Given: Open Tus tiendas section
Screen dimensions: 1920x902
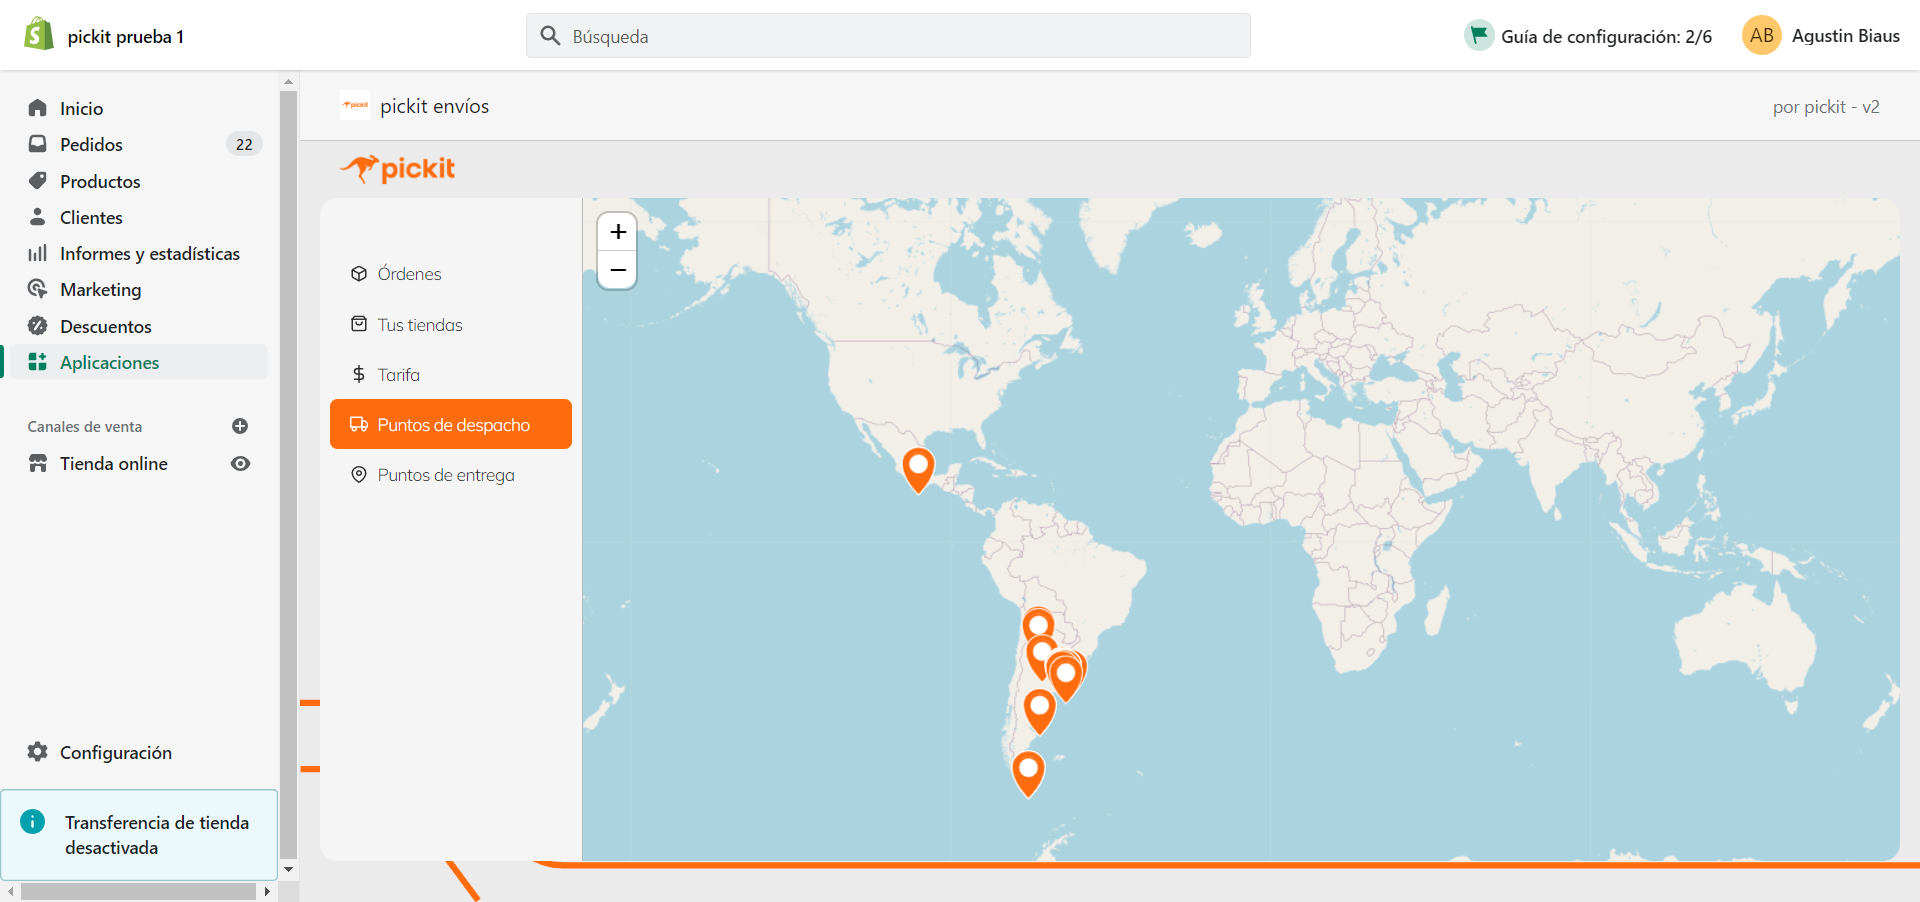Looking at the screenshot, I should (x=419, y=325).
